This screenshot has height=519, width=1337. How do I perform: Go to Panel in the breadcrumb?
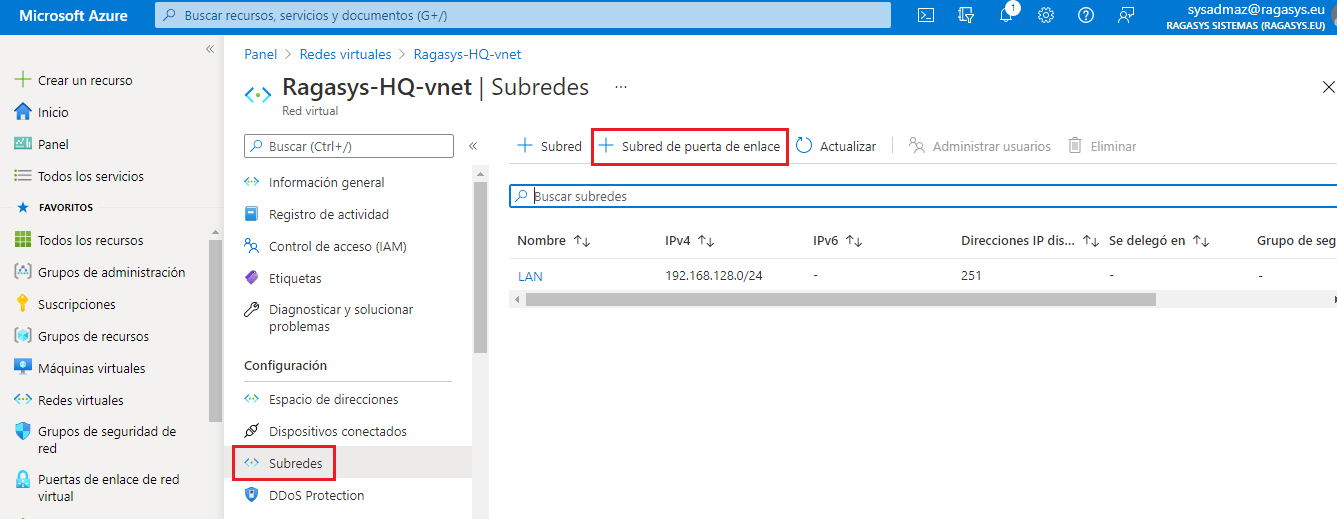tap(260, 54)
